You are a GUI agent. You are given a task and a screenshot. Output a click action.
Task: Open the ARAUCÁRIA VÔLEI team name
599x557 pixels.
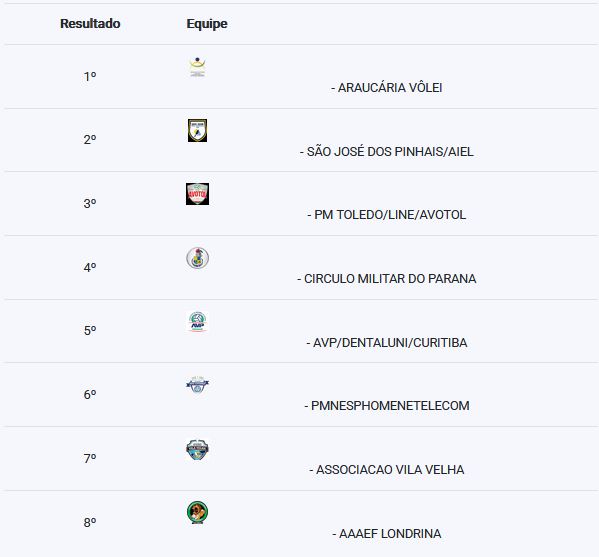(390, 88)
